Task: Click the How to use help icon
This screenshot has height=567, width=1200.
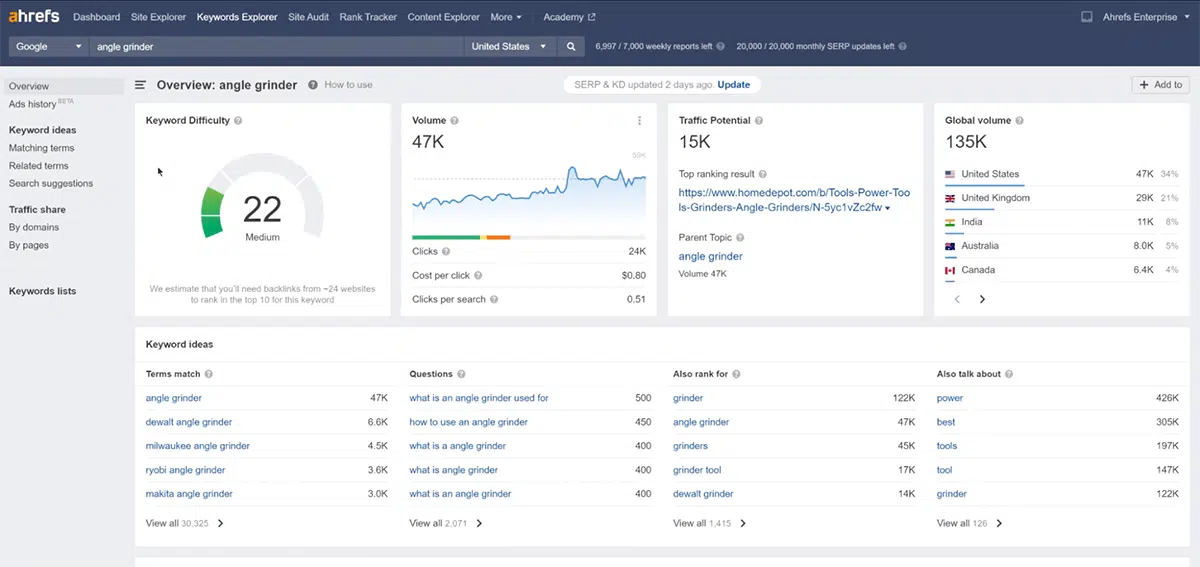Action: [314, 85]
